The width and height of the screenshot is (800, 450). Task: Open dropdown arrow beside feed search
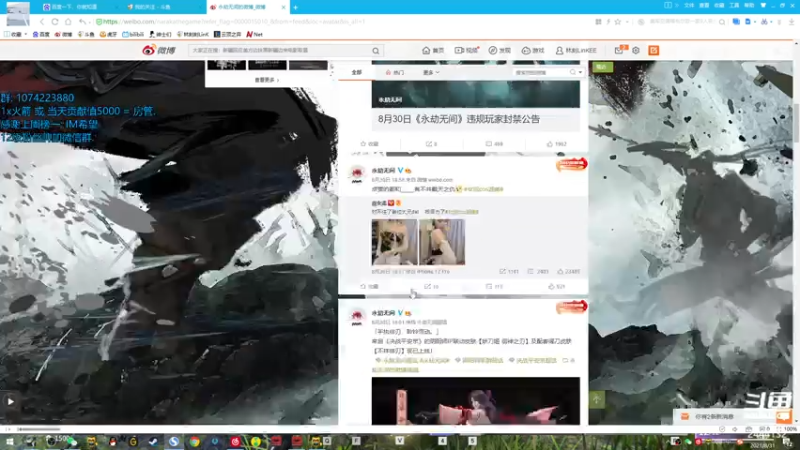click(580, 72)
